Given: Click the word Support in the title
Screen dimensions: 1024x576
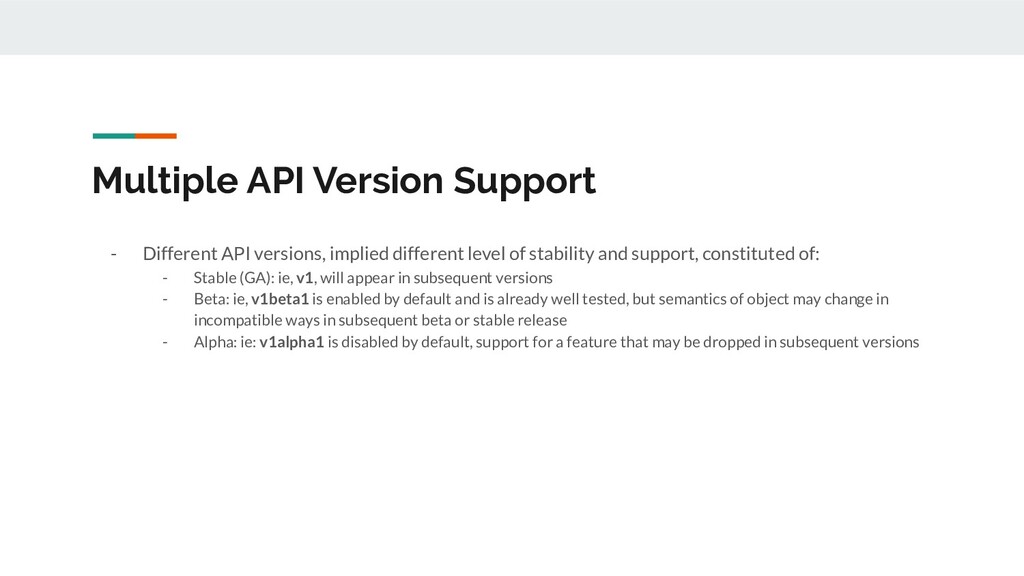Looking at the screenshot, I should (524, 182).
